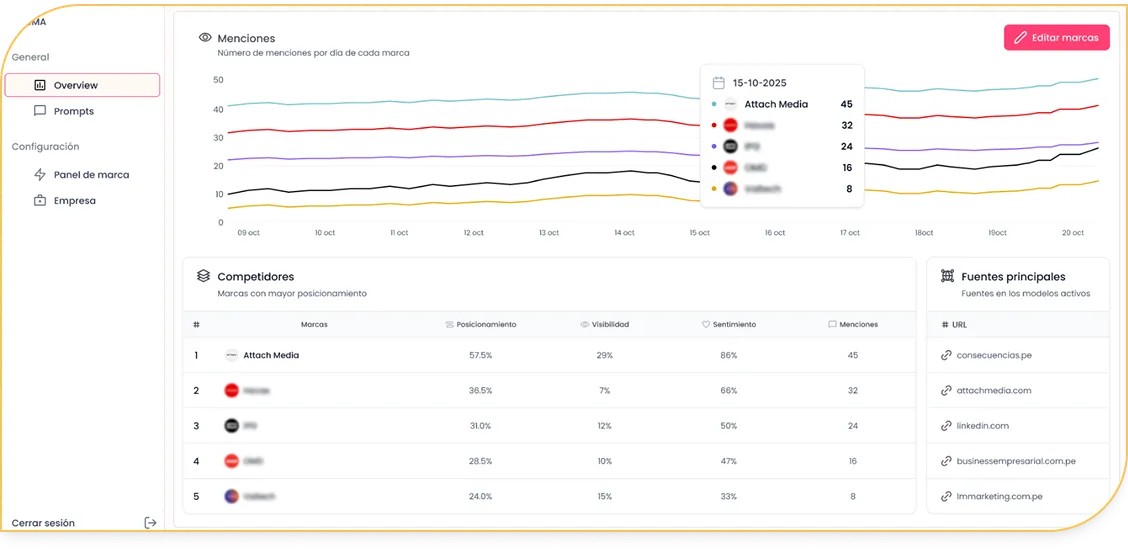Click the link icon beside consecuencias.pe
Screen dimensions: 1128x552
click(946, 355)
